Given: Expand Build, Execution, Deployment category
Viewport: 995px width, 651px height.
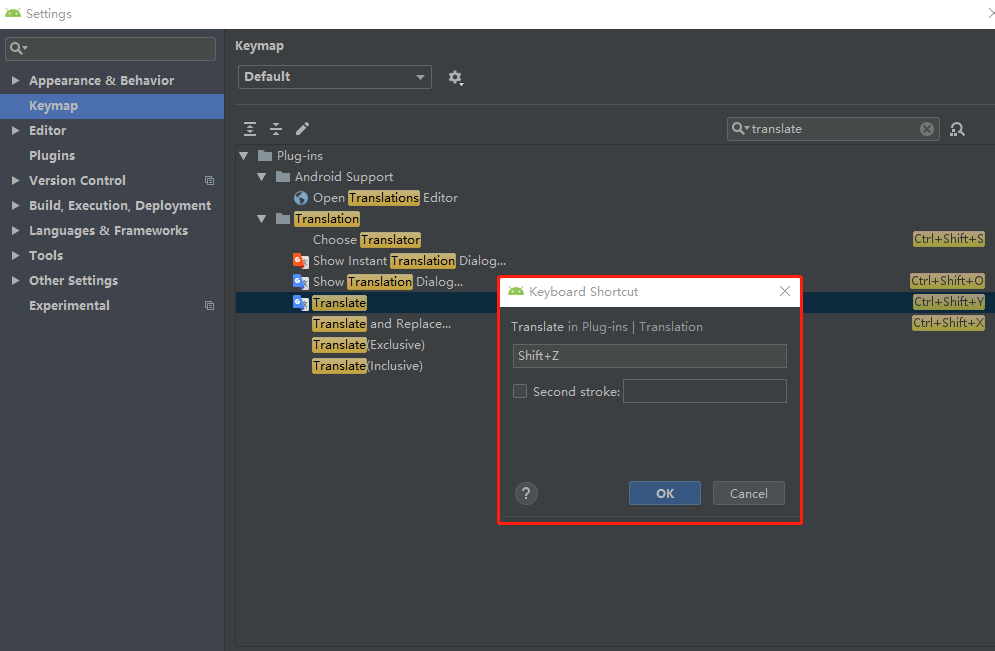Looking at the screenshot, I should coord(15,206).
